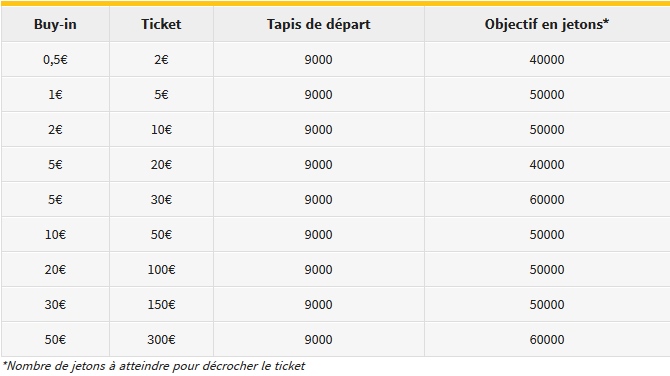Select the 1€ buy-in cell

(x=55, y=94)
